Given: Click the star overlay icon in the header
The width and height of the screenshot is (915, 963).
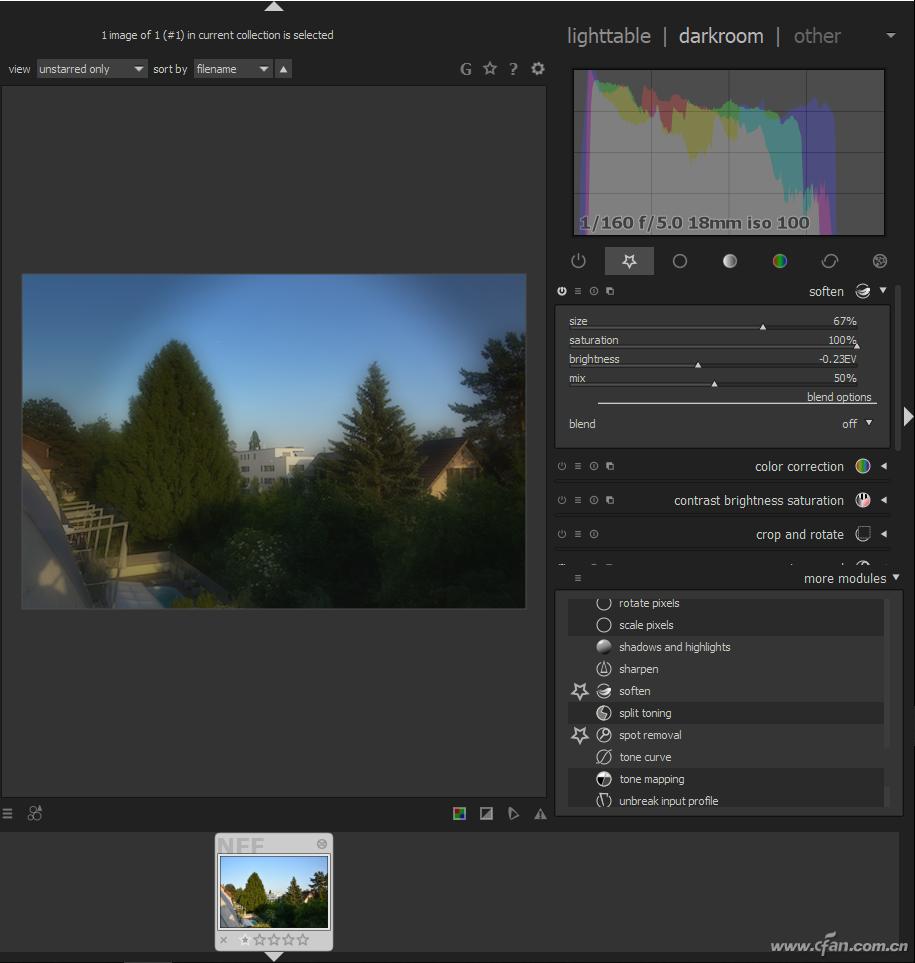Looking at the screenshot, I should click(489, 68).
